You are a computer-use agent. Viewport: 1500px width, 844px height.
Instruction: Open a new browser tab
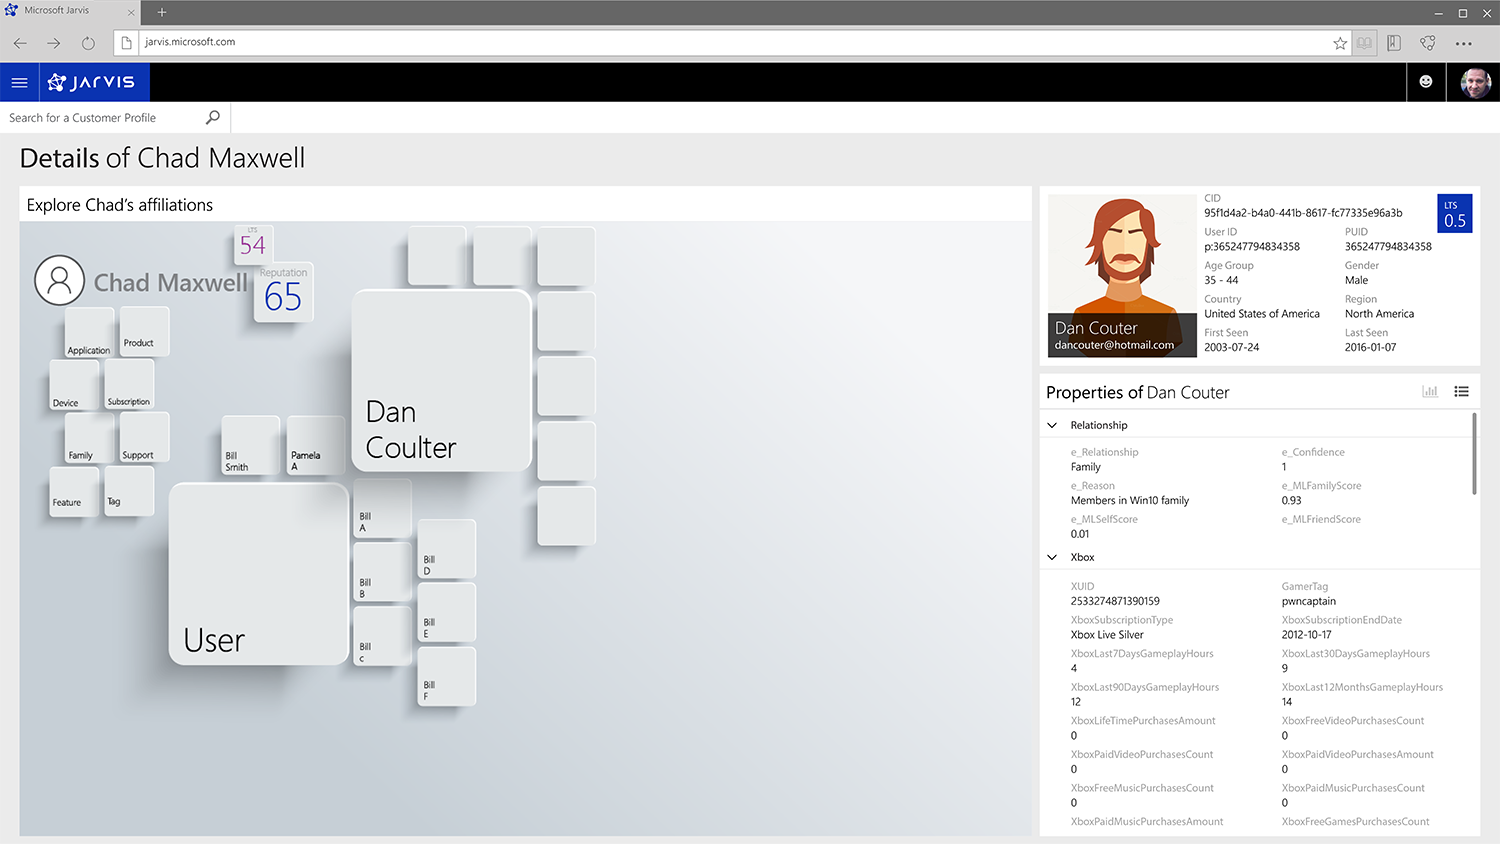(x=162, y=12)
